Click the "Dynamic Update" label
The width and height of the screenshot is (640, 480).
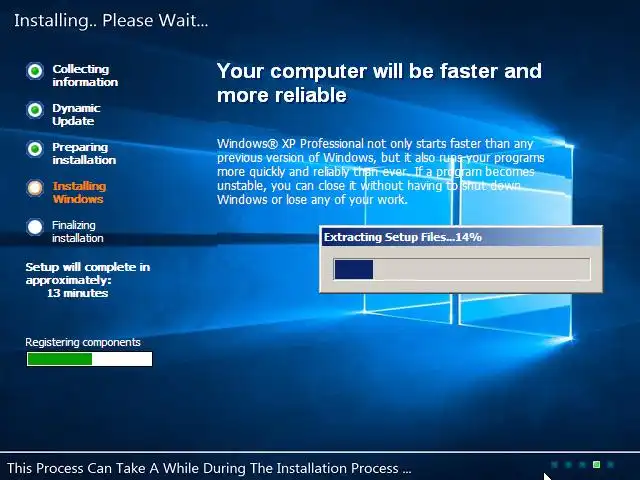click(76, 114)
